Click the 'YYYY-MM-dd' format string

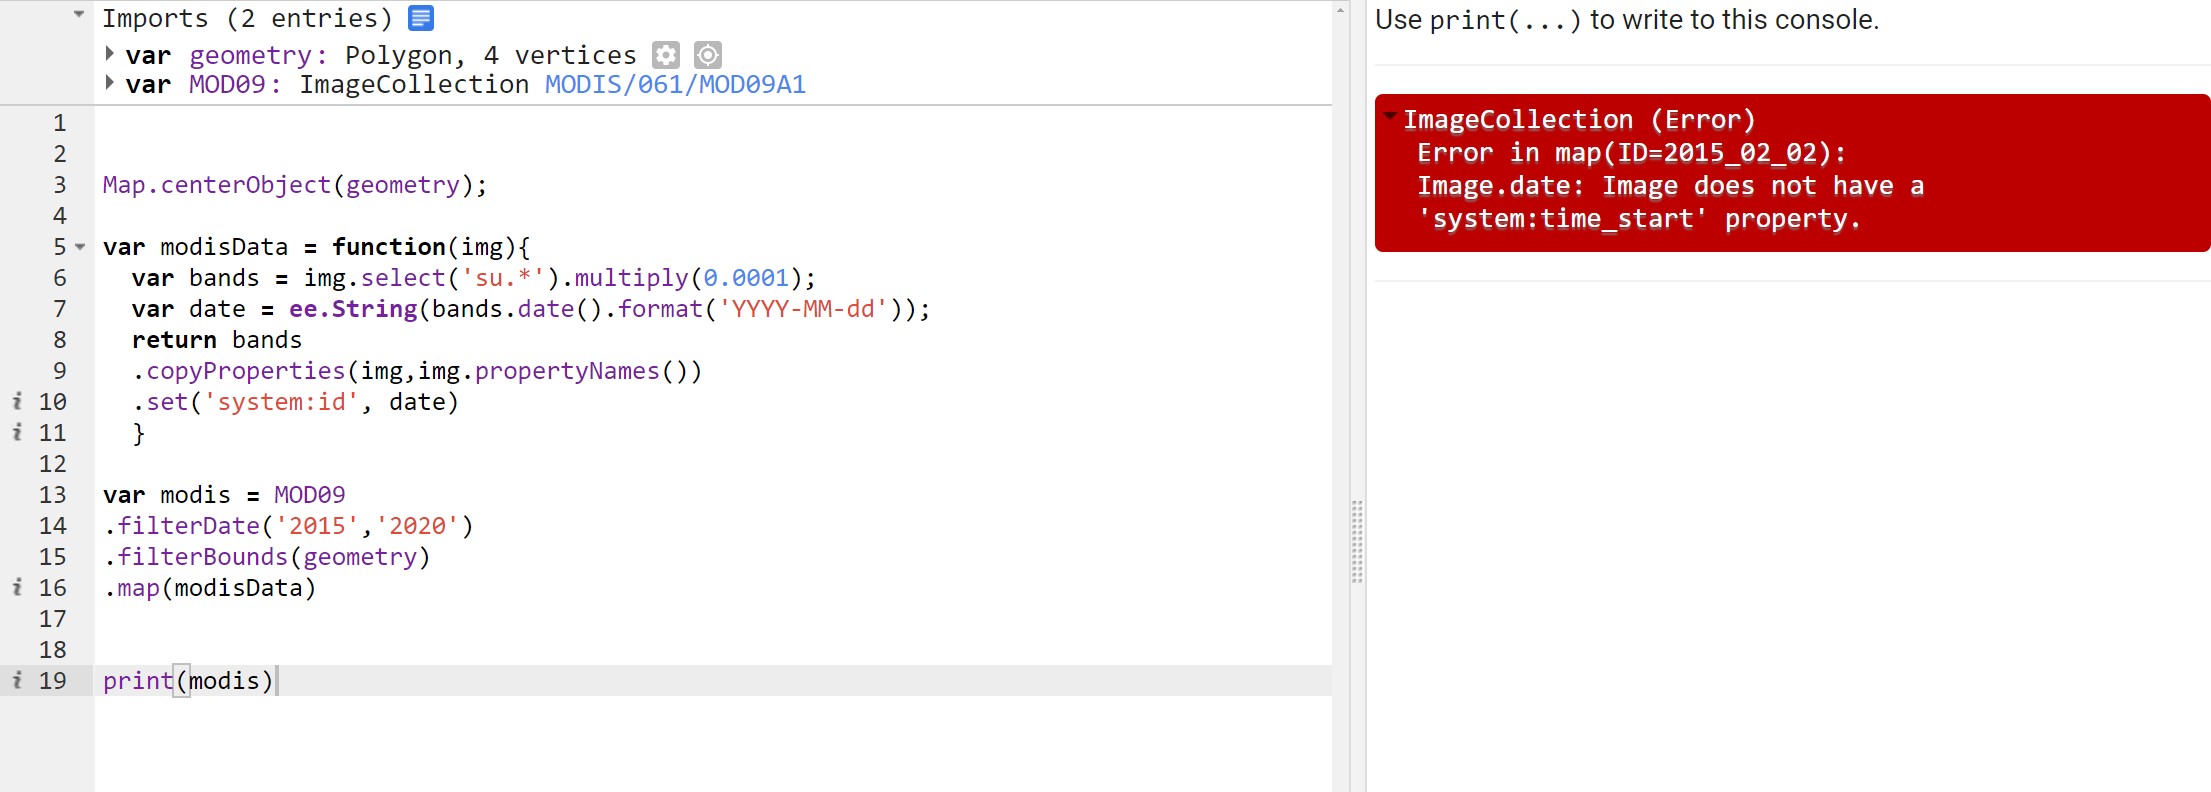click(x=804, y=309)
